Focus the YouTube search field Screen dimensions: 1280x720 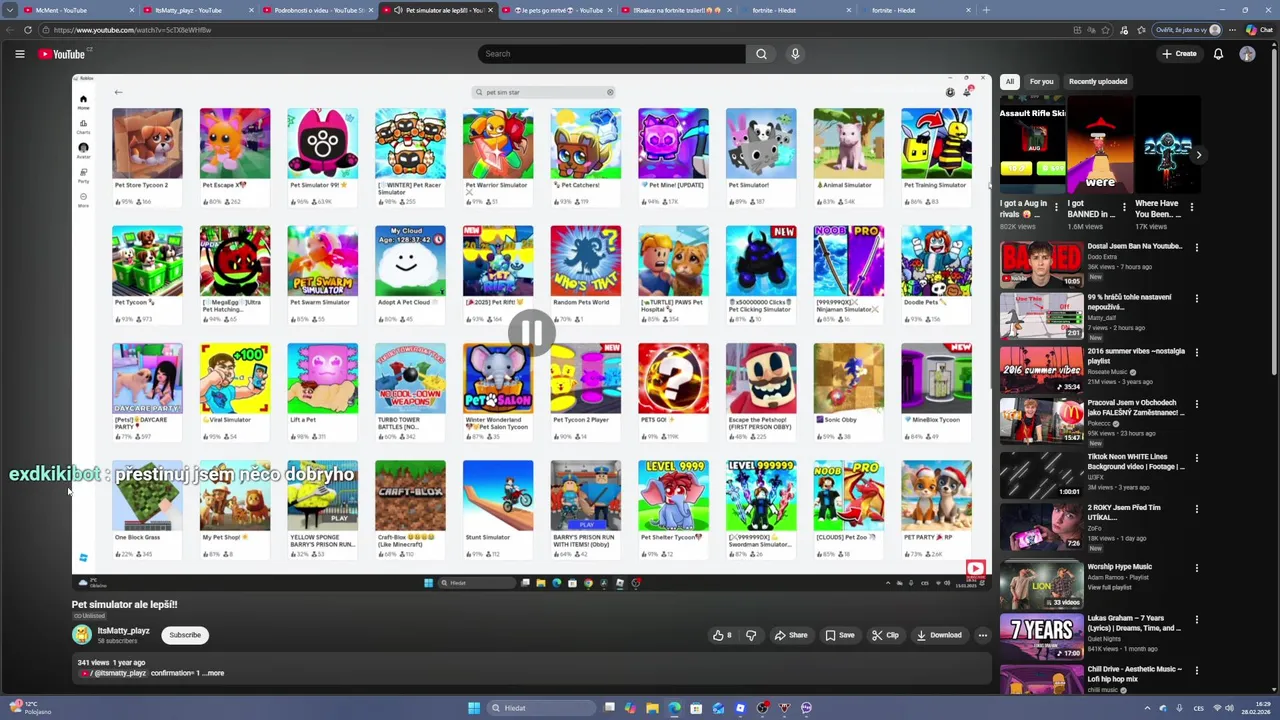611,54
